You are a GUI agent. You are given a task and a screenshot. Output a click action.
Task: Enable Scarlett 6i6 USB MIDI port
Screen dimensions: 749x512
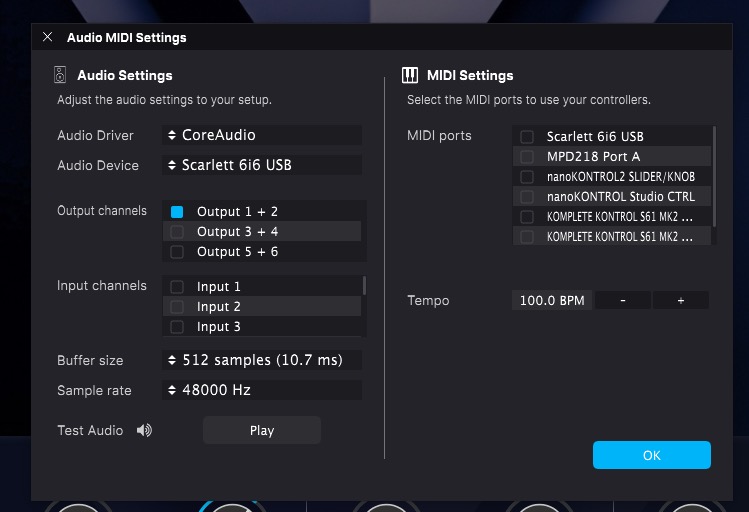coord(526,136)
